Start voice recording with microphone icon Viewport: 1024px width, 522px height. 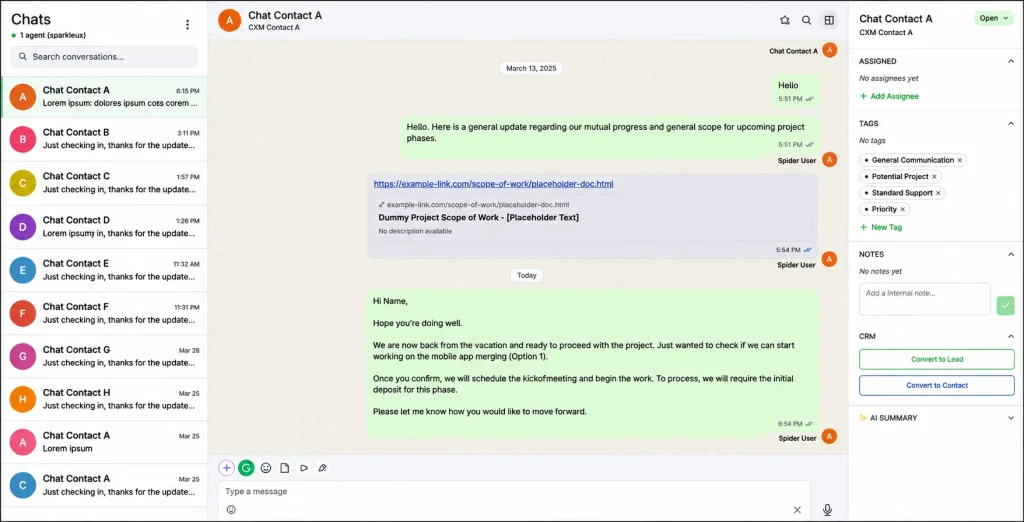827,510
